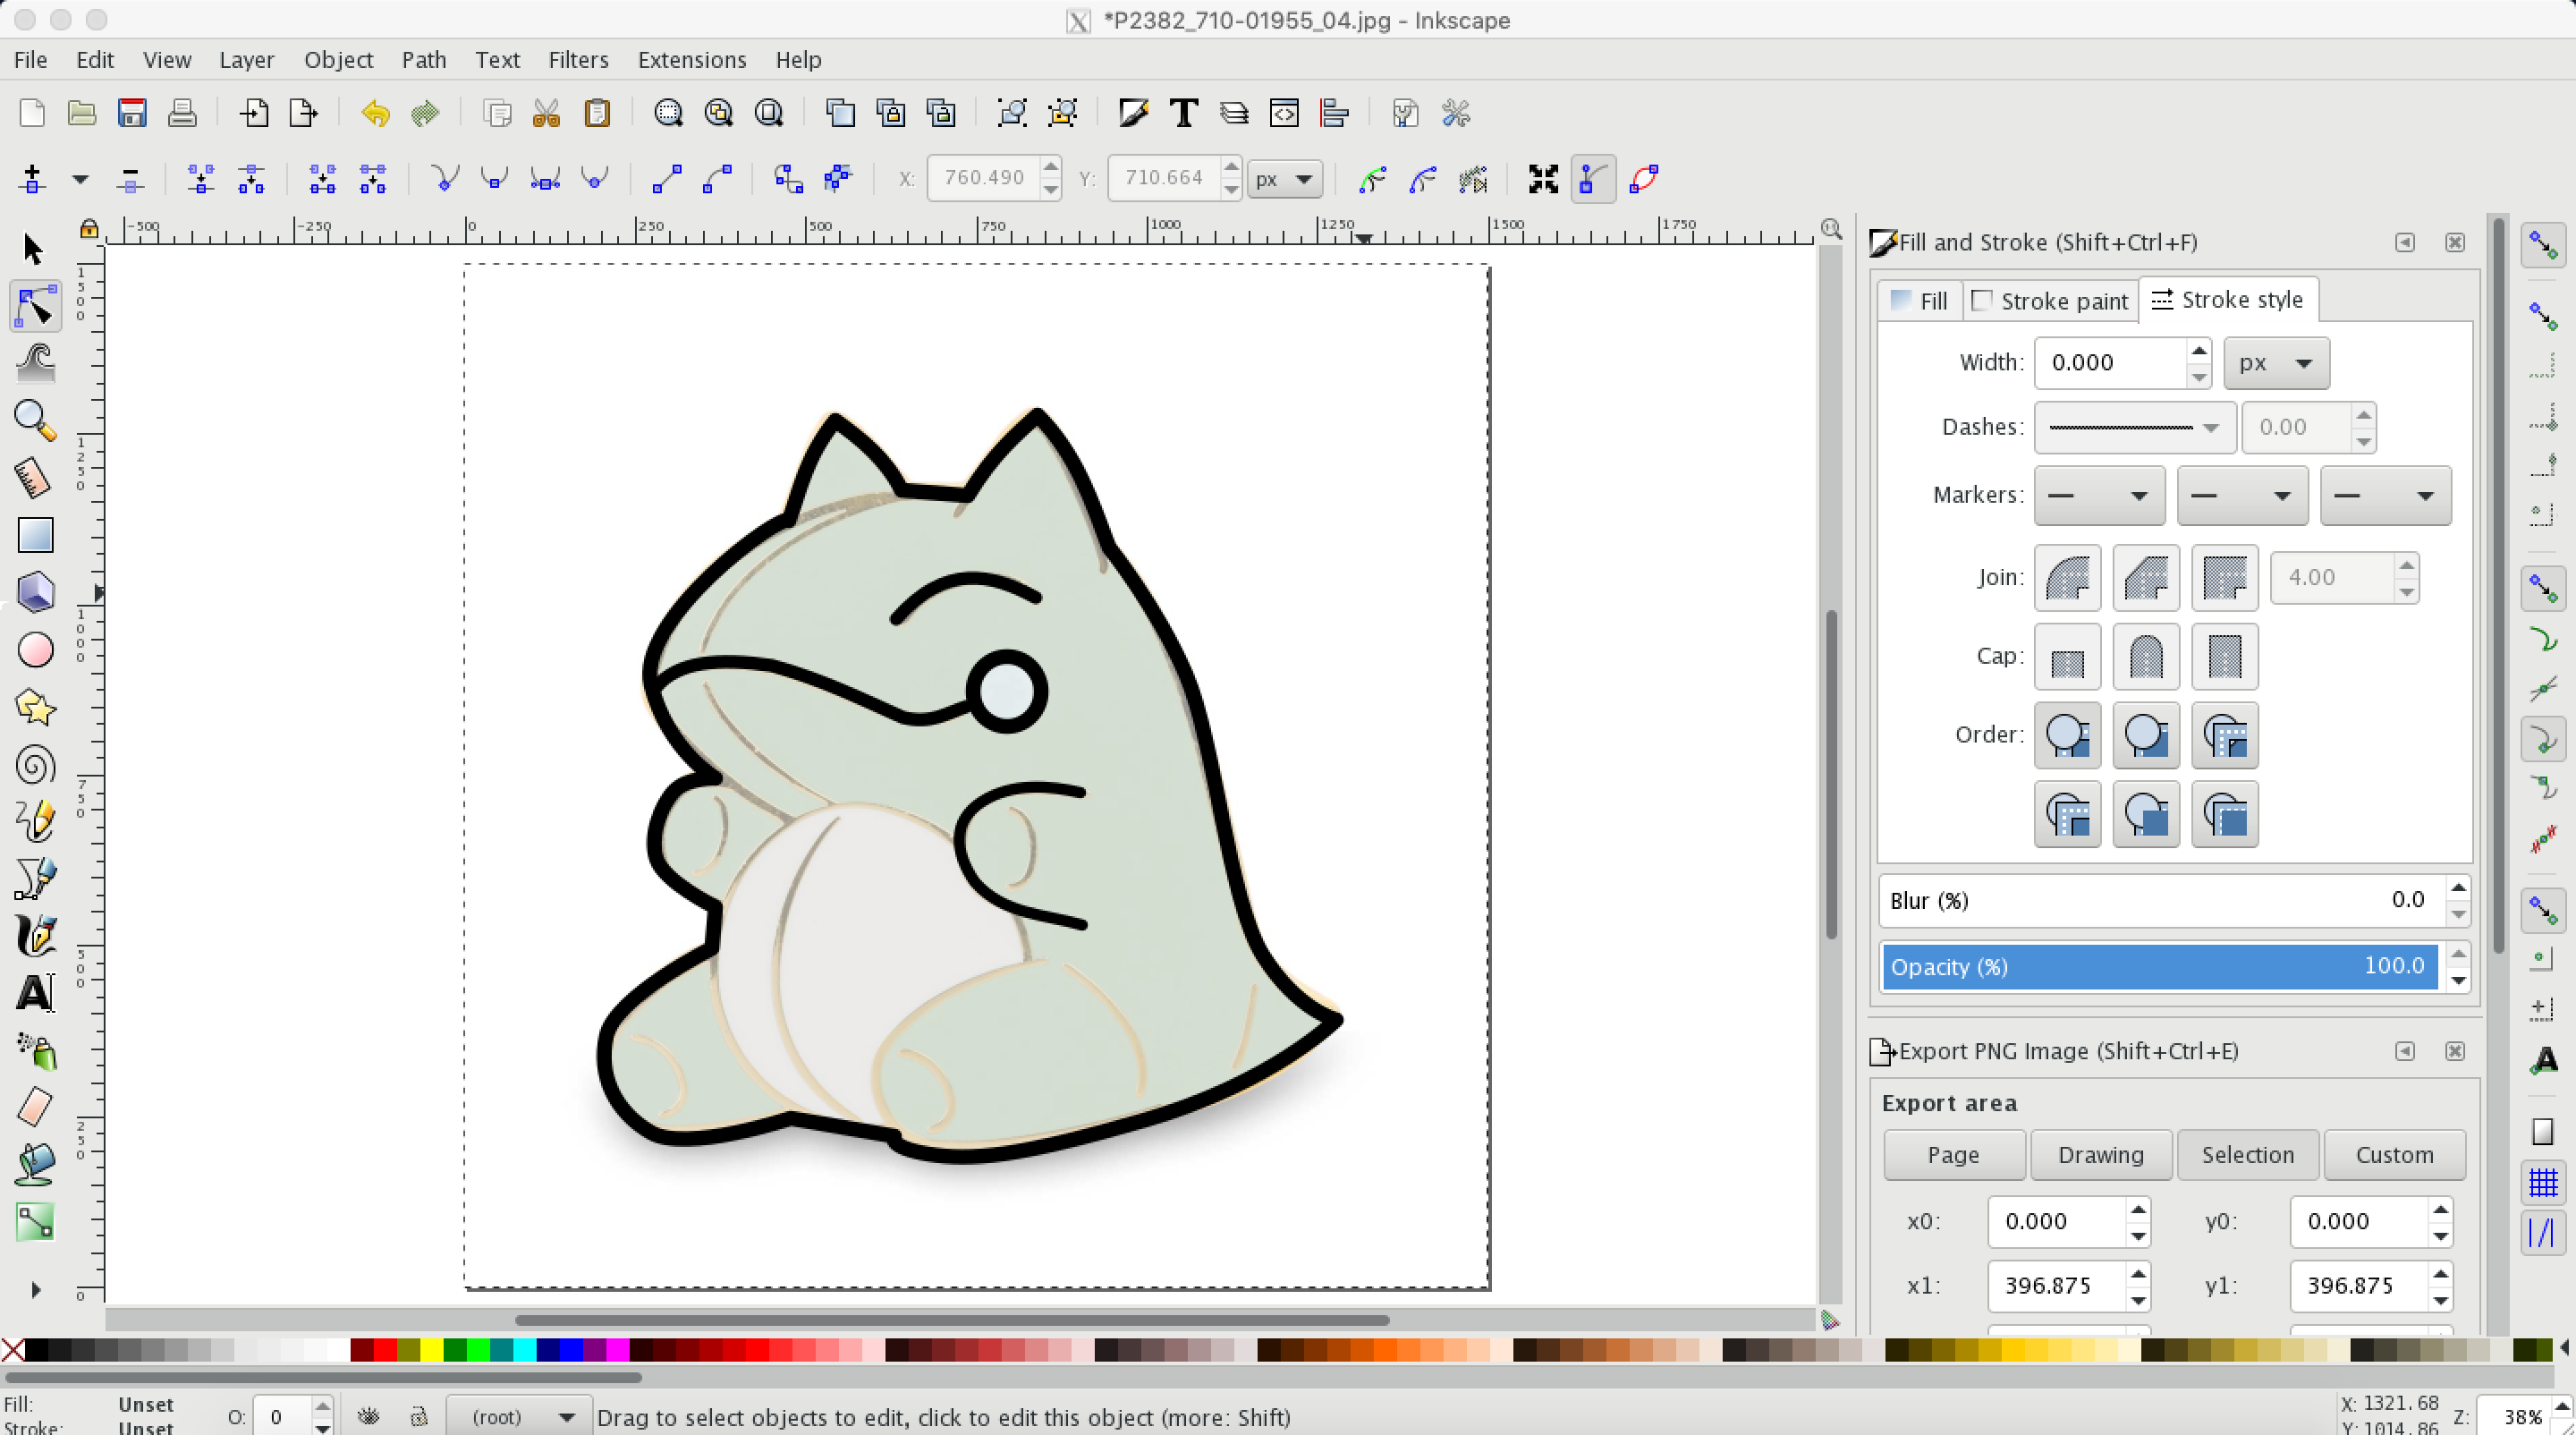Open the stroke width unit dropdown
This screenshot has width=2576, height=1435.
pos(2276,363)
